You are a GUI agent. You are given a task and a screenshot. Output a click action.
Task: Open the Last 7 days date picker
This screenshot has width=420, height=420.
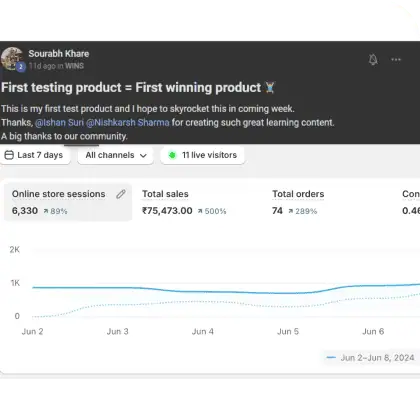click(x=35, y=155)
